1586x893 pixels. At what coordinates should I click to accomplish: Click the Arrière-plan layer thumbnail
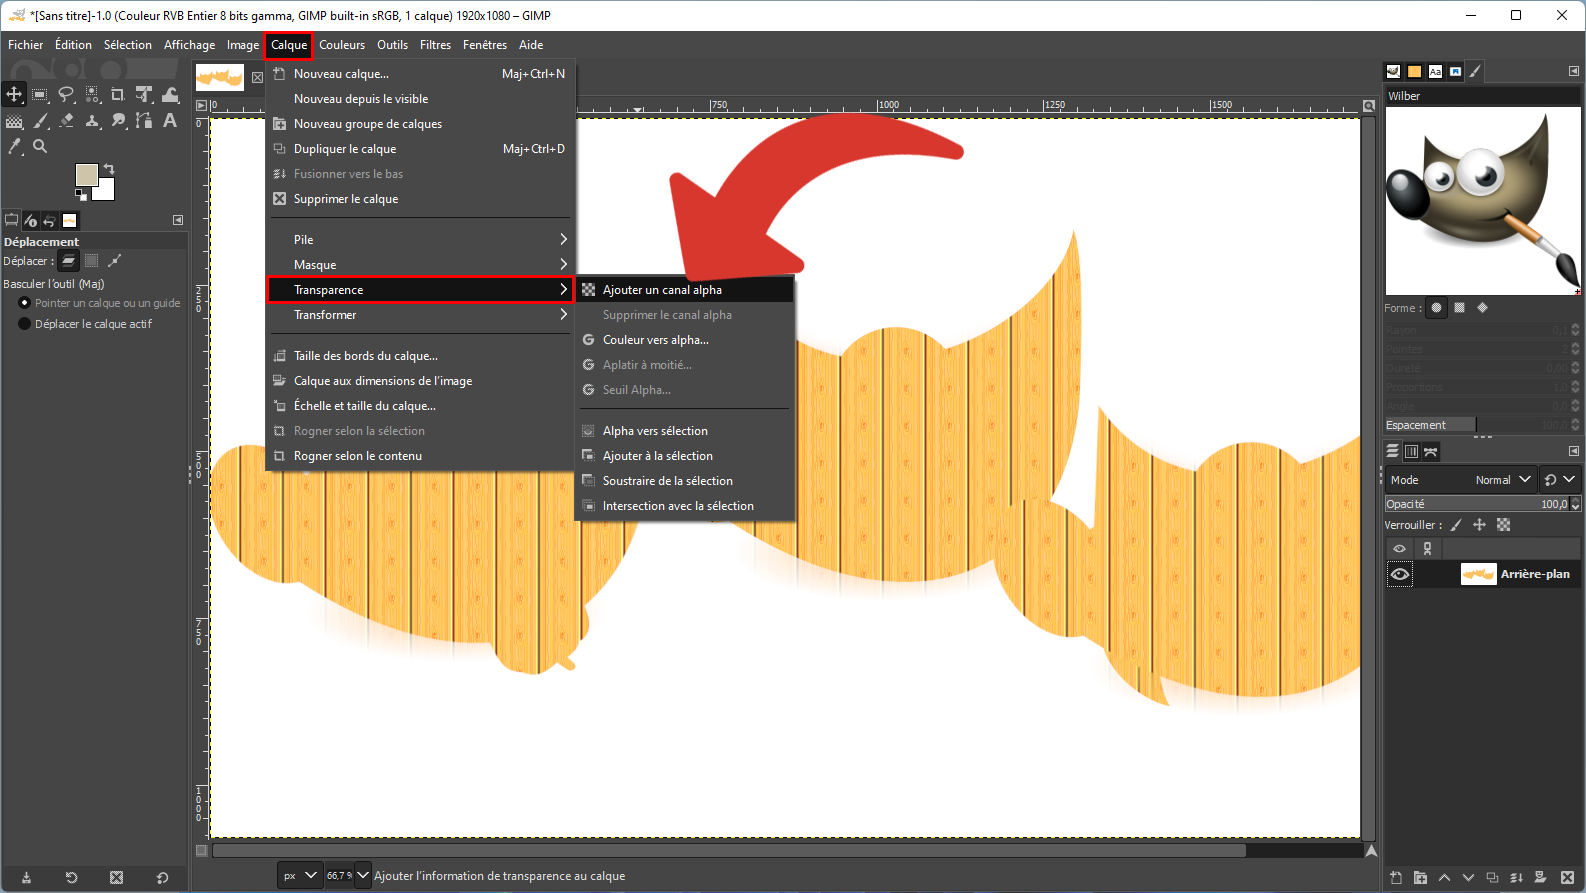point(1478,574)
